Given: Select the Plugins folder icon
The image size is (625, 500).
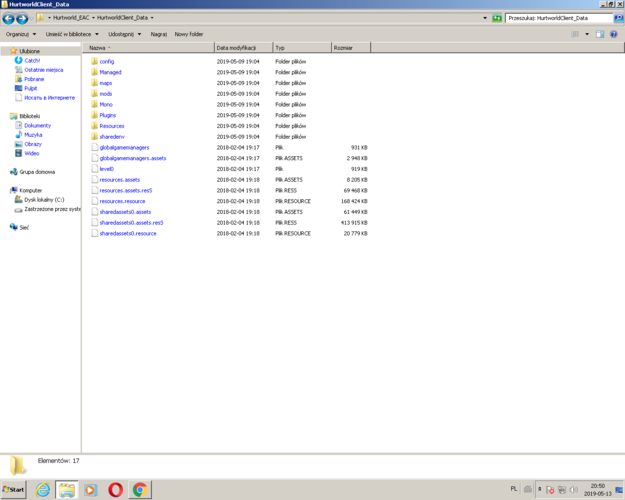Looking at the screenshot, I should 94,115.
